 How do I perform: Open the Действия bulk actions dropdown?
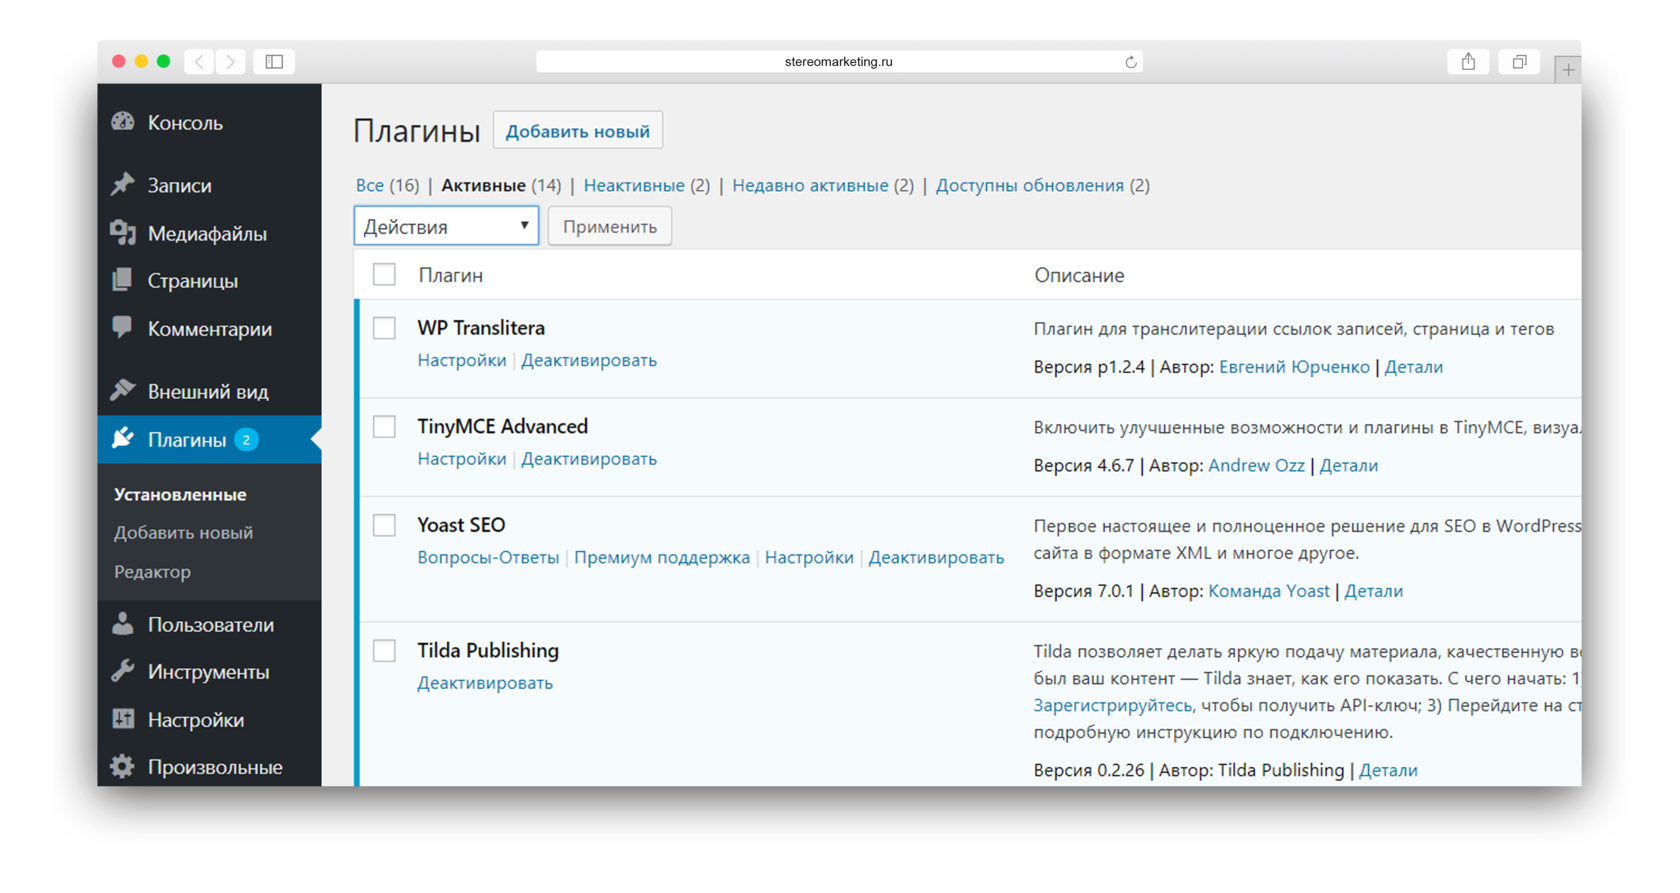(x=446, y=226)
